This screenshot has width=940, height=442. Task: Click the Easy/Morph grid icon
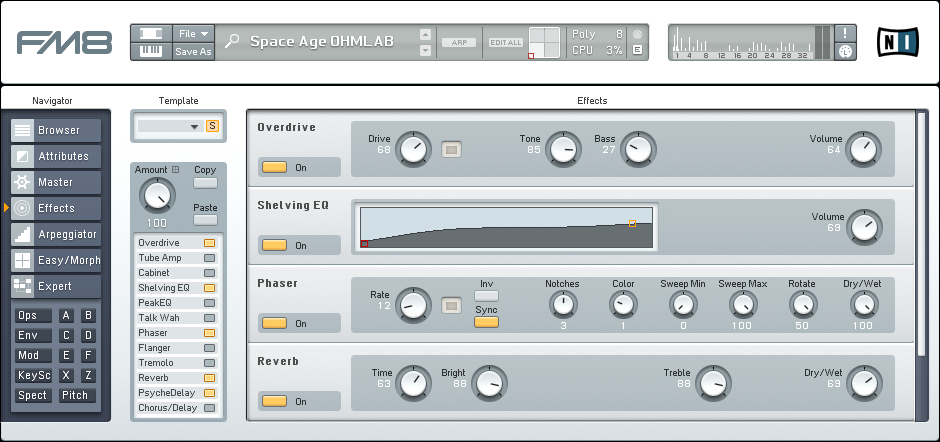23,260
